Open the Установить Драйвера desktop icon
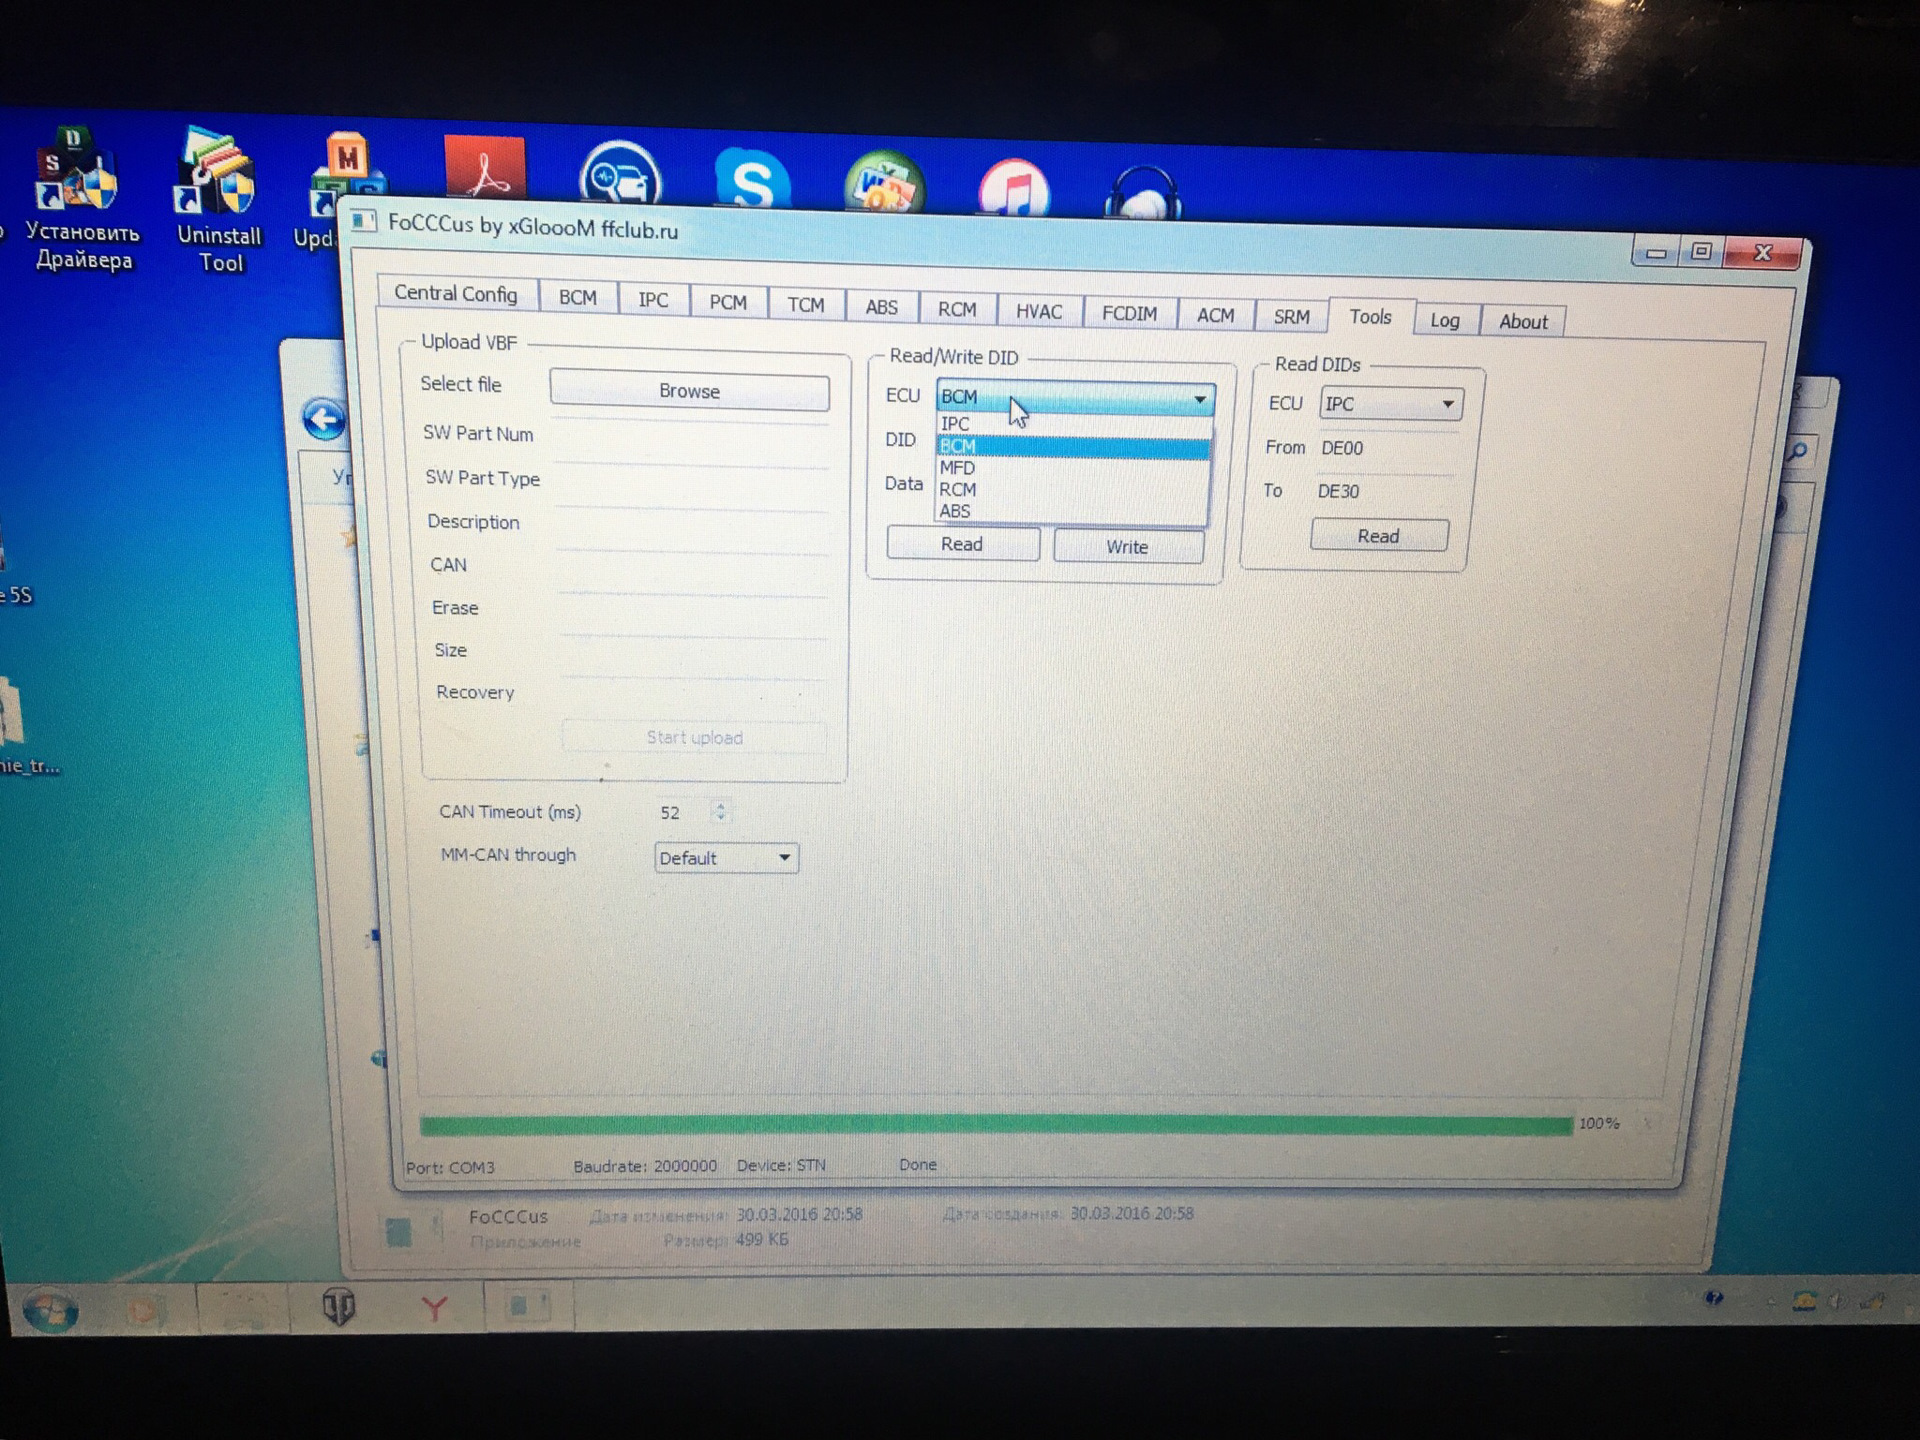The height and width of the screenshot is (1440, 1920). [x=82, y=200]
